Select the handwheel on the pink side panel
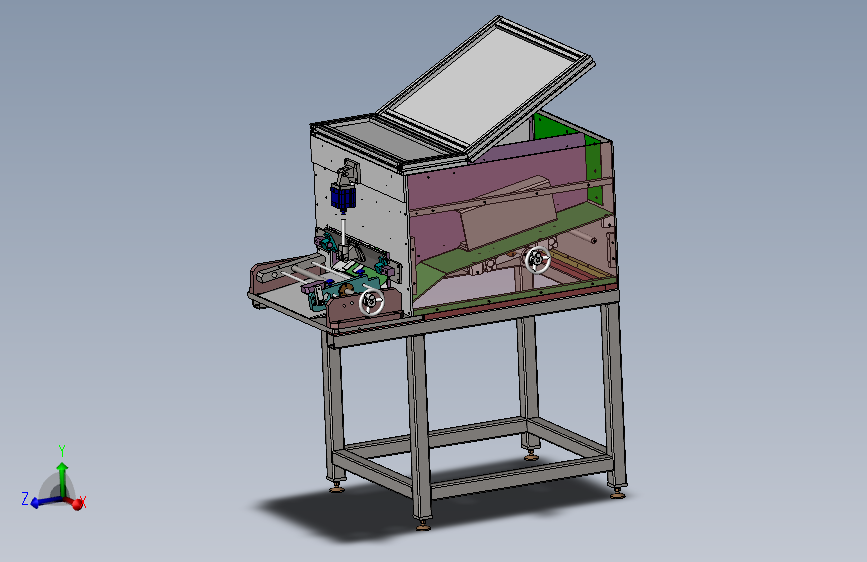The height and width of the screenshot is (562, 867). point(537,260)
